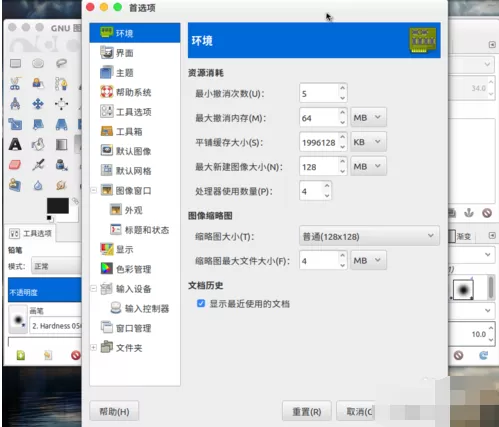Select 标题和状态 in preferences sidebar

coord(135,230)
